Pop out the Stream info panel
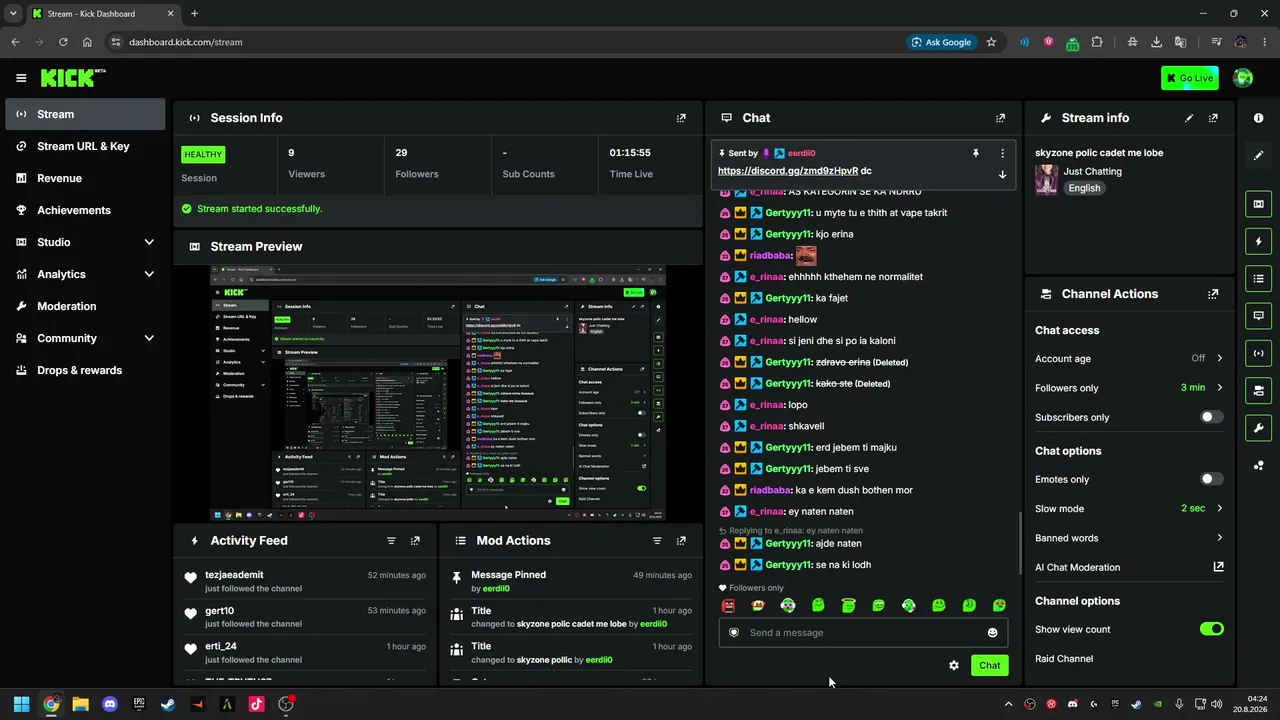Screen dimensions: 1280x720 coord(1213,118)
